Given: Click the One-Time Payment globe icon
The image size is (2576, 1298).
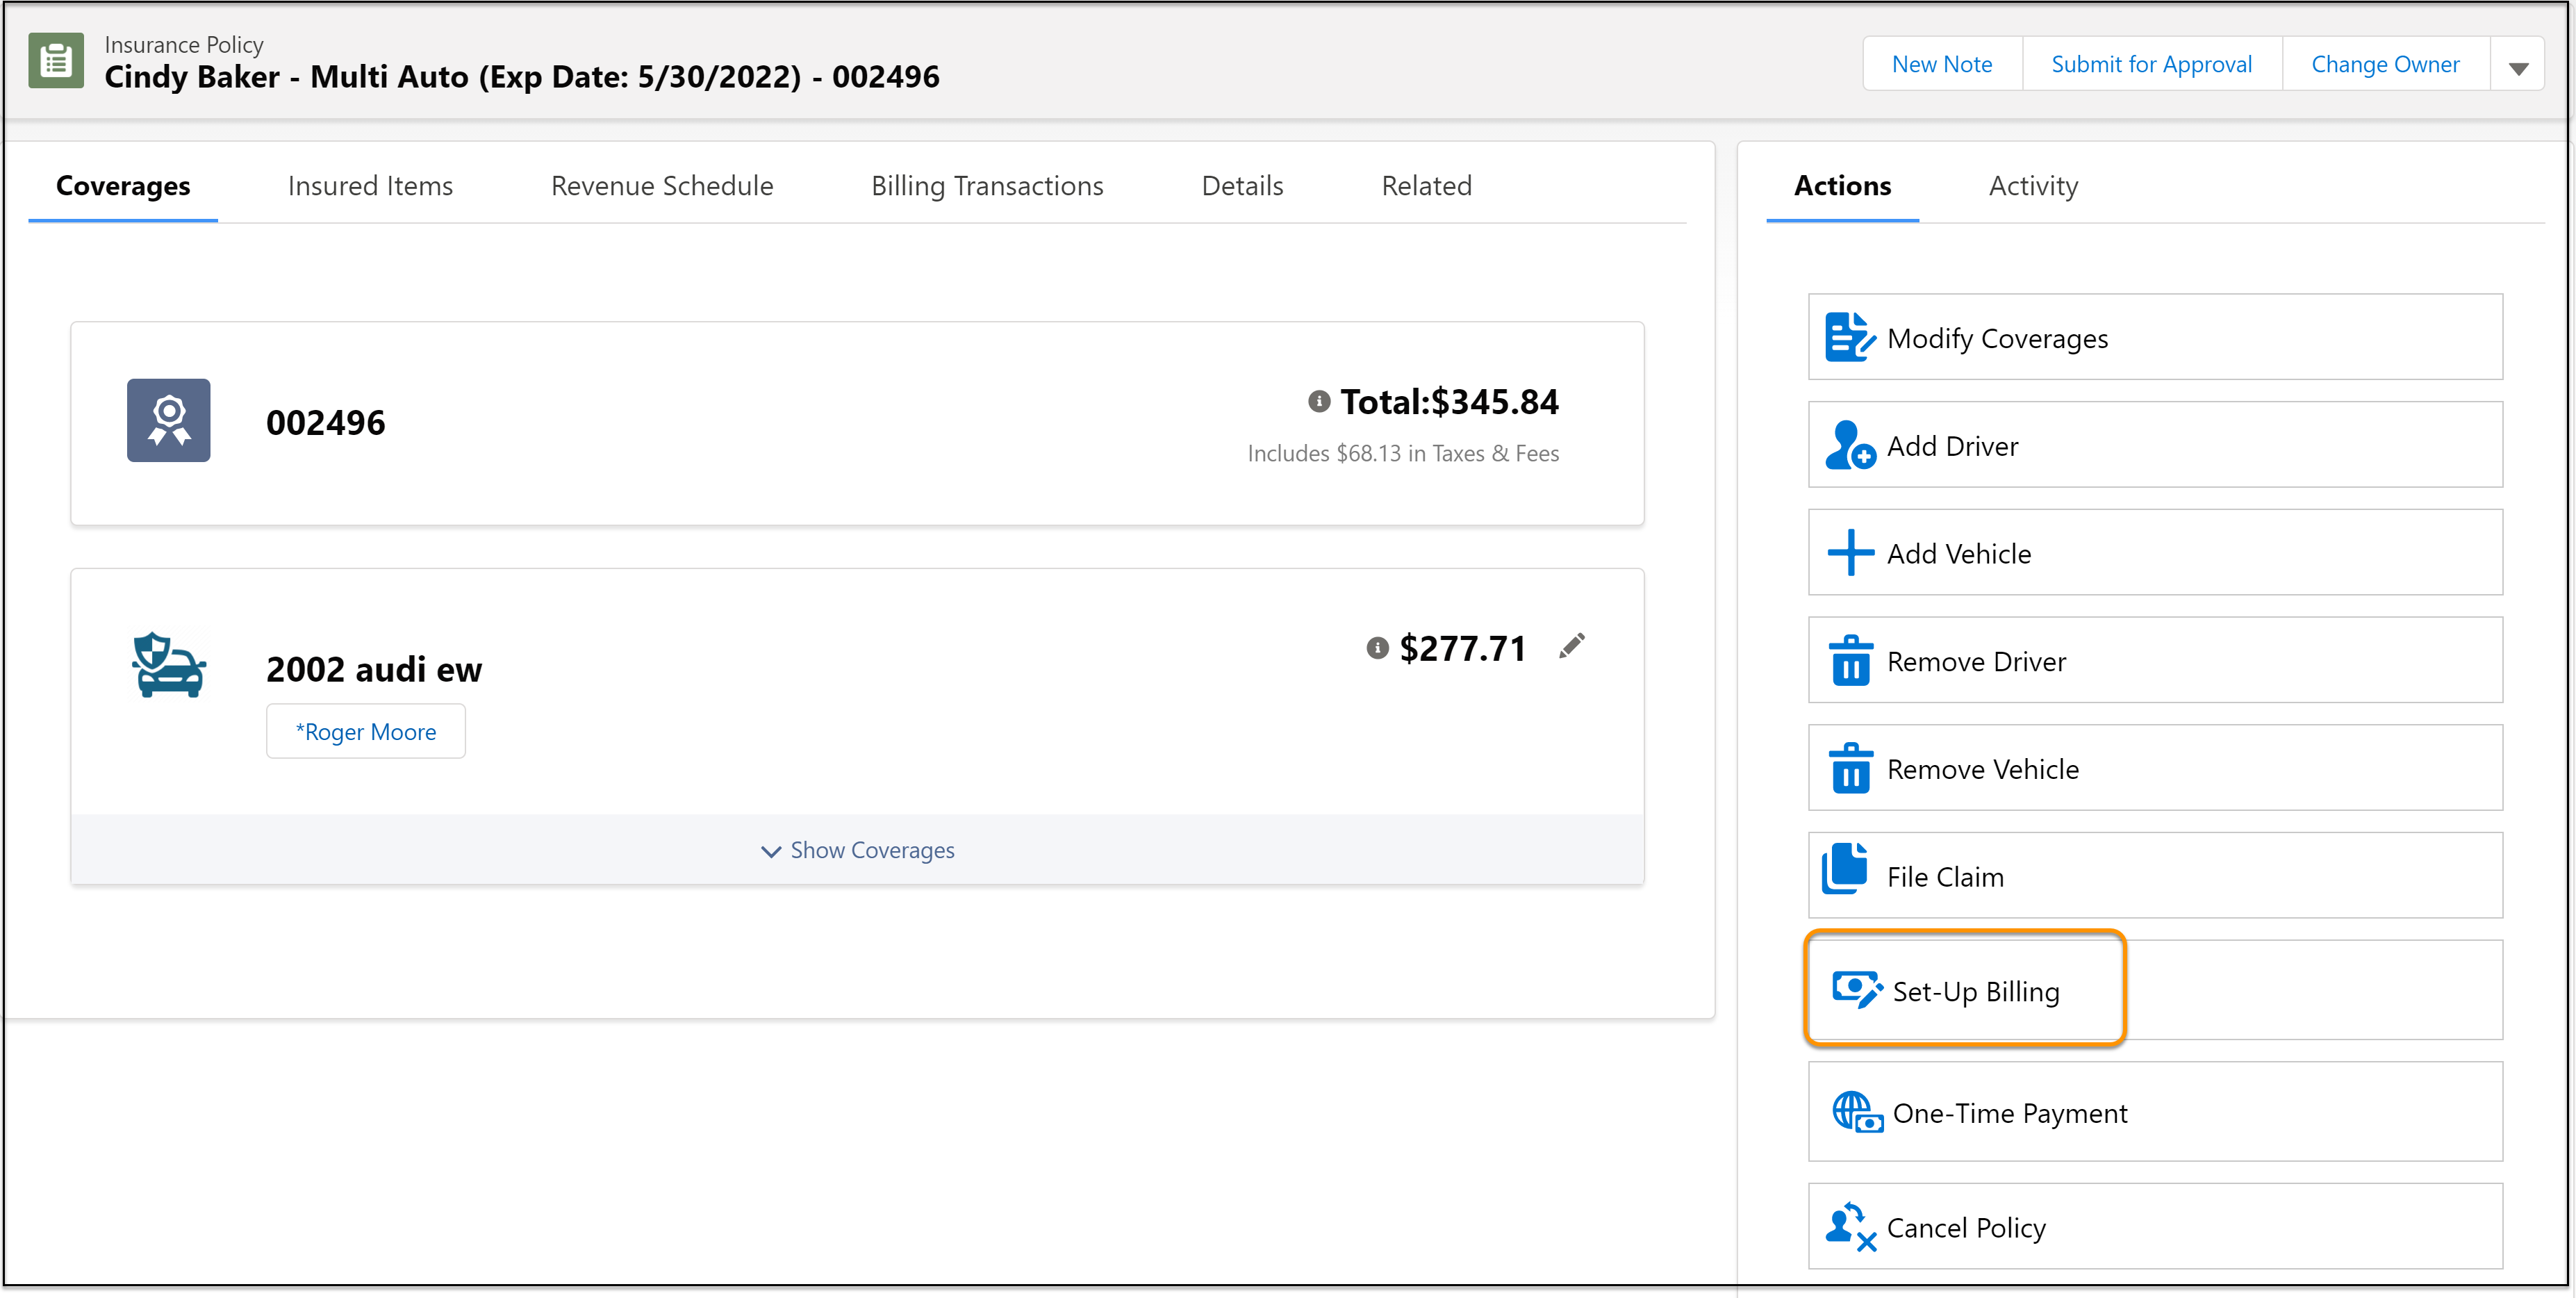Looking at the screenshot, I should (x=1857, y=1111).
